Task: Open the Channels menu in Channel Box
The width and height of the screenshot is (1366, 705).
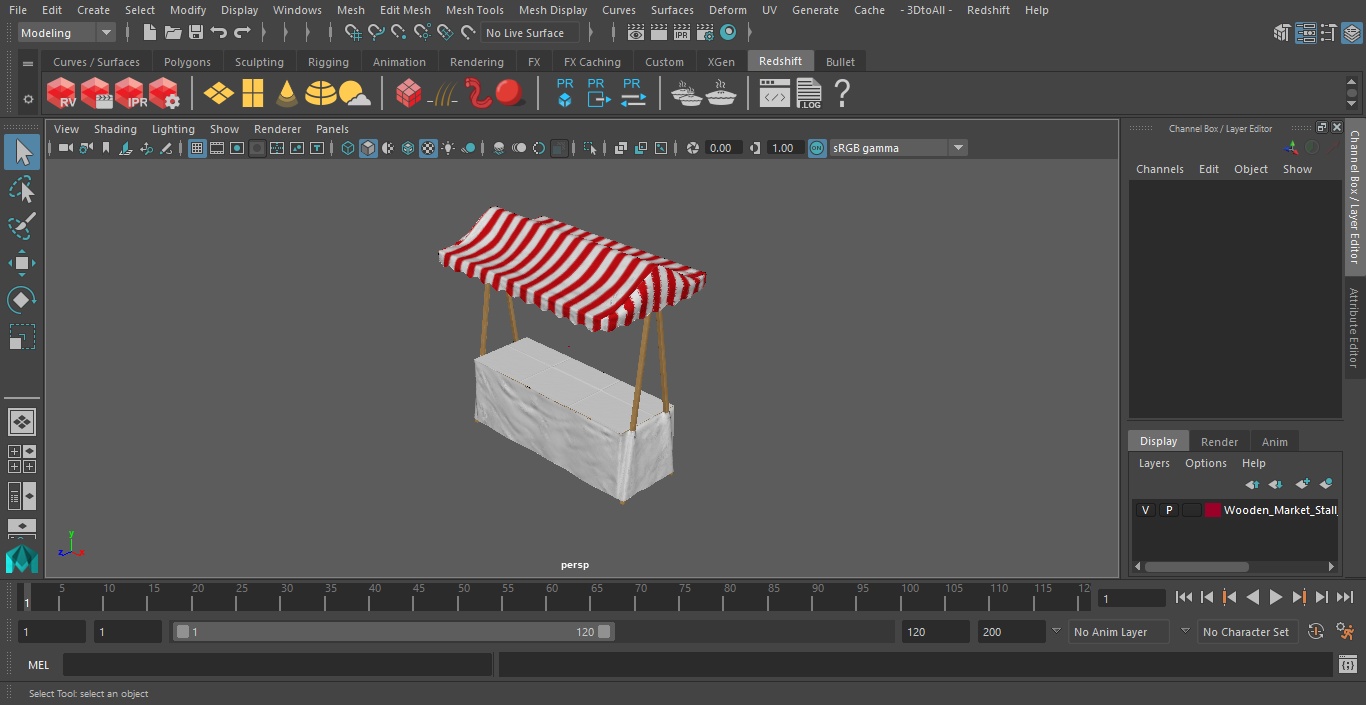Action: click(1159, 169)
